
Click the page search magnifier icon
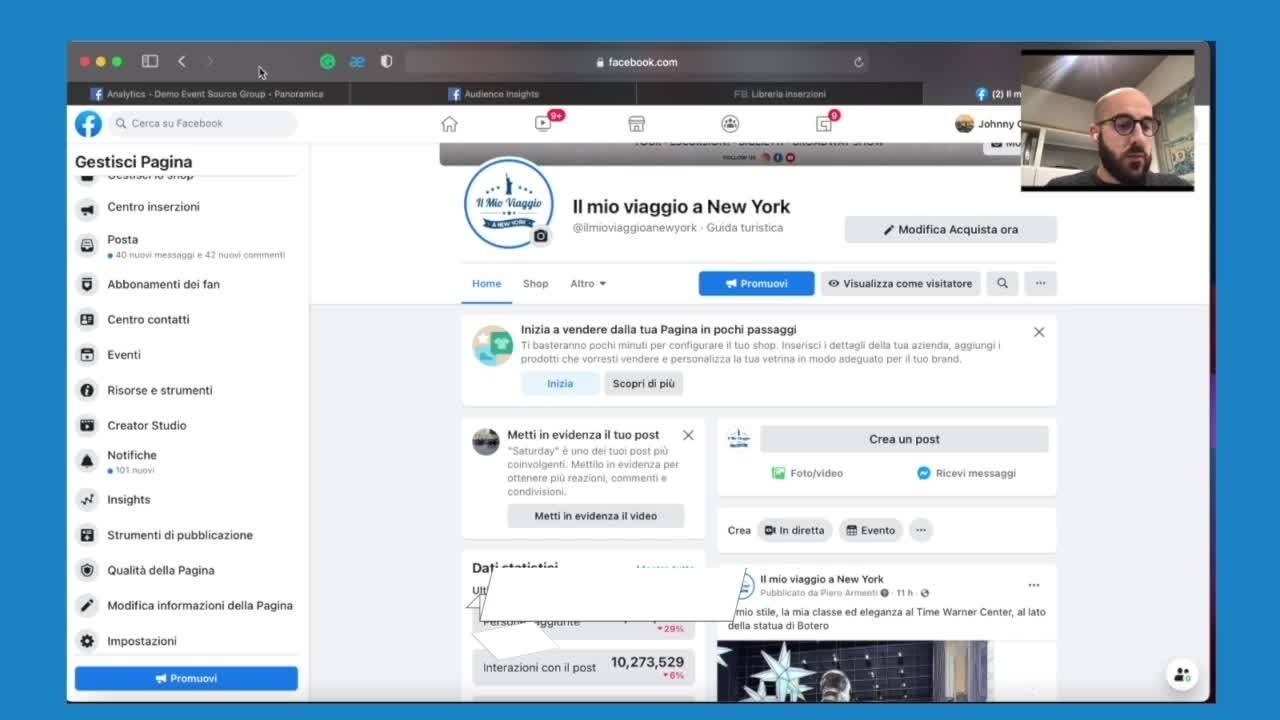(x=1002, y=284)
